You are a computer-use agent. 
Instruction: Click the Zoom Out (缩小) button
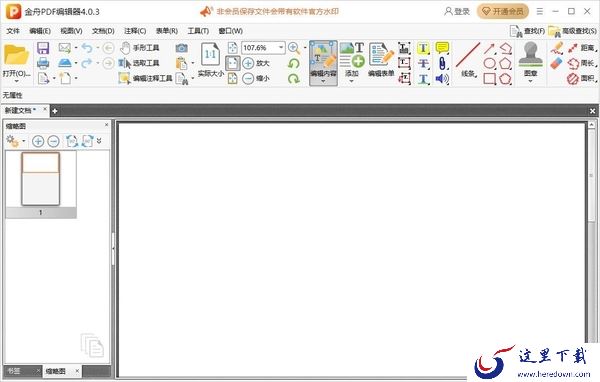[256, 78]
